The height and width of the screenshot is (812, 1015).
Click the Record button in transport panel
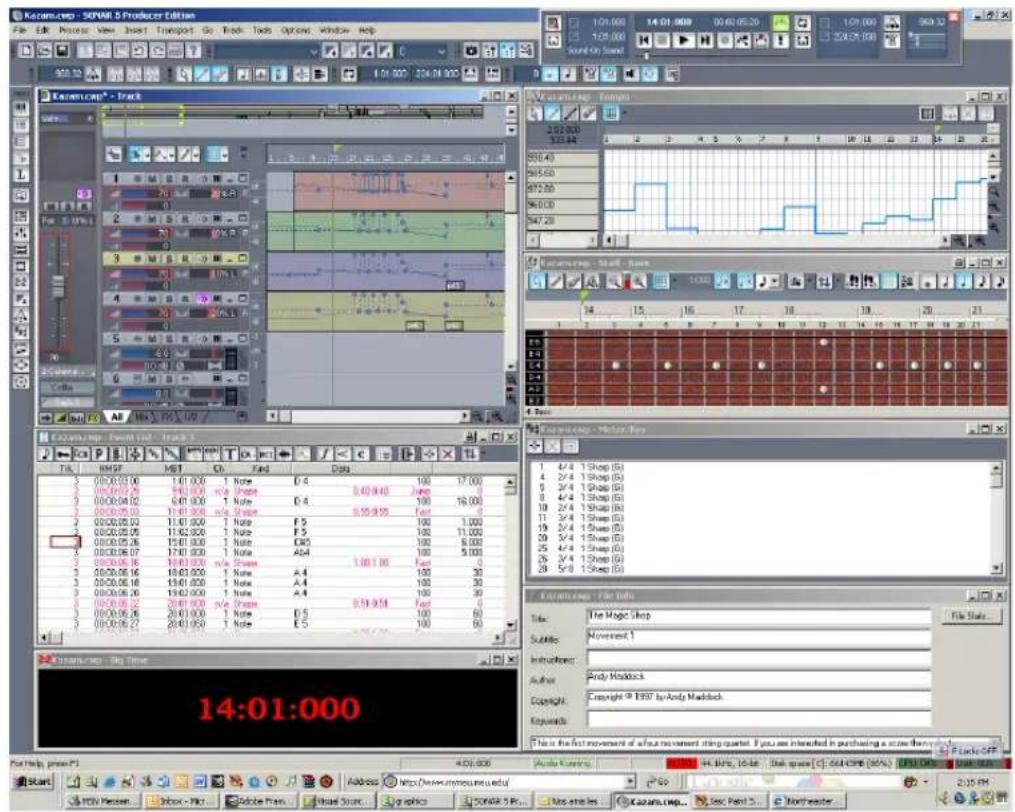click(x=725, y=41)
